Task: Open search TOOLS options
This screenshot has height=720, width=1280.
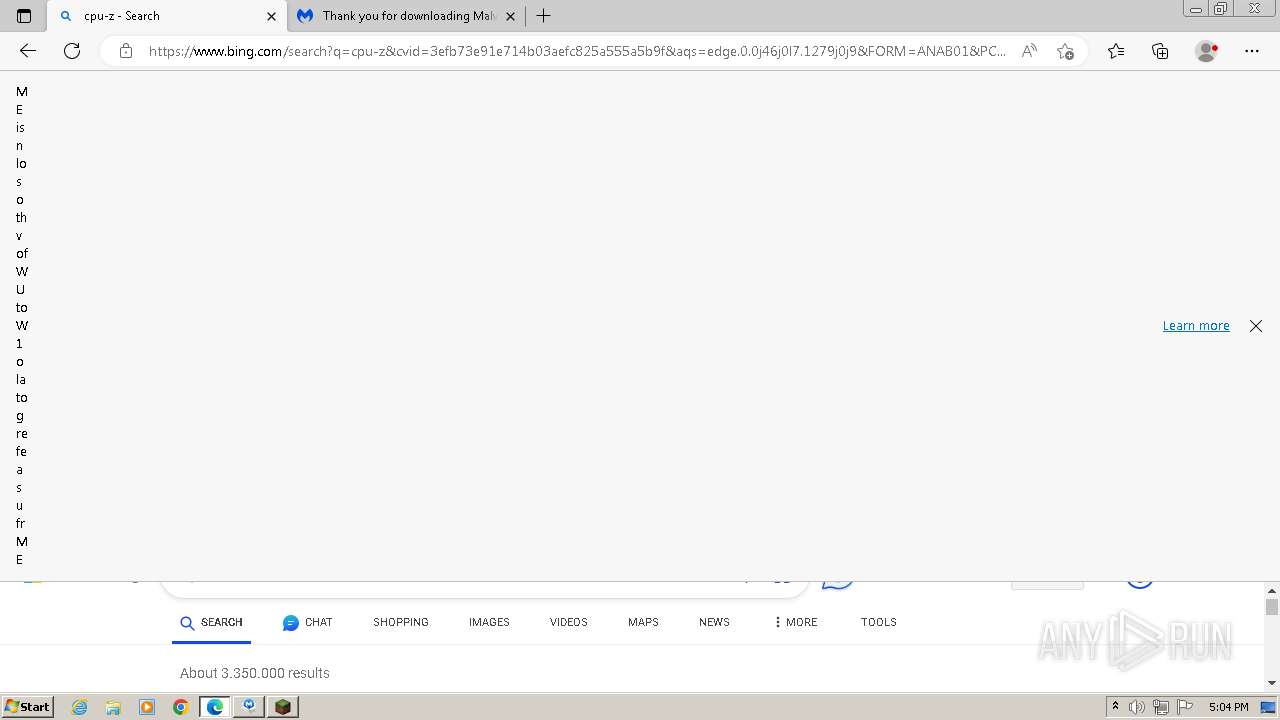Action: [879, 622]
